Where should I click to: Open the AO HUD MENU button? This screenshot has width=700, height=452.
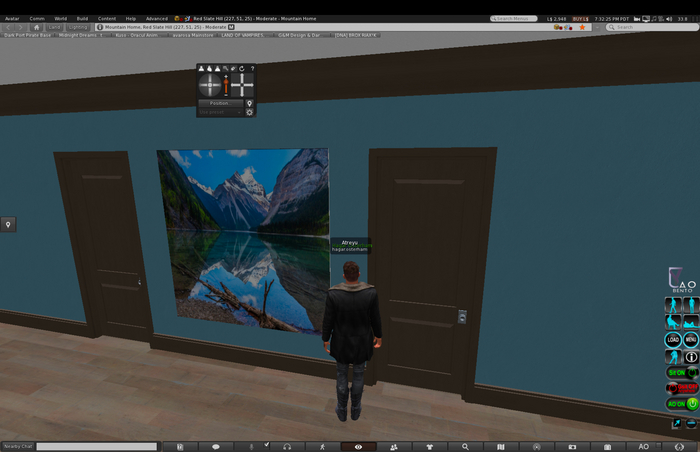coord(690,340)
